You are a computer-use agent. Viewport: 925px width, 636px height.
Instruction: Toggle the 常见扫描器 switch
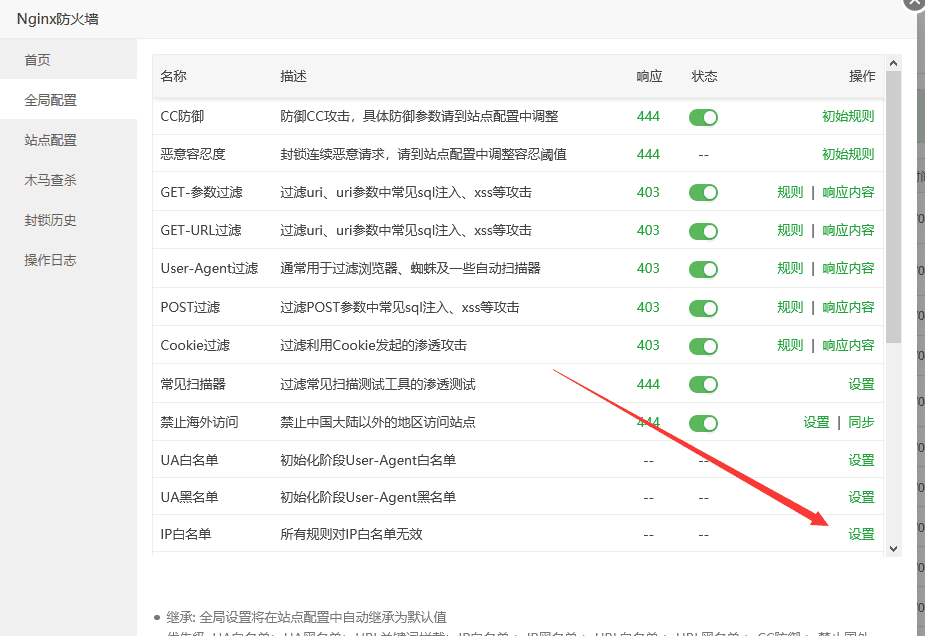coord(703,385)
